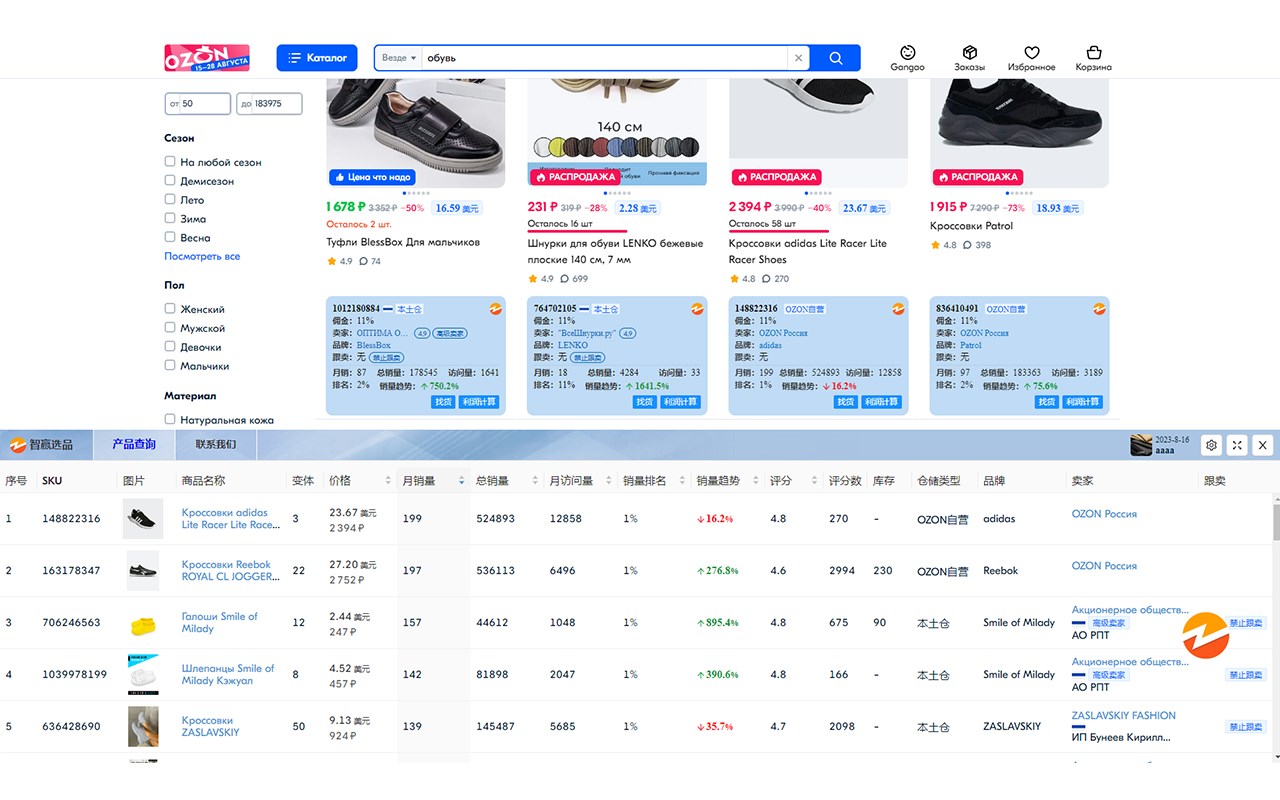Check the Мальчики gender filter
The image size is (1280, 800).
pos(170,365)
